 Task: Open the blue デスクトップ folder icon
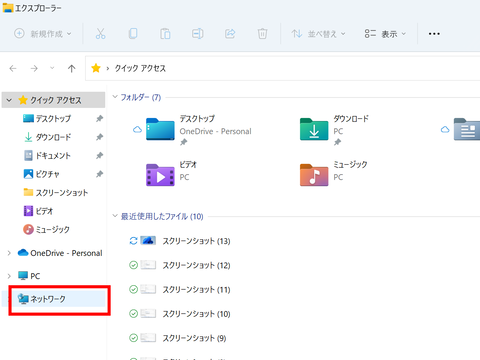click(160, 129)
